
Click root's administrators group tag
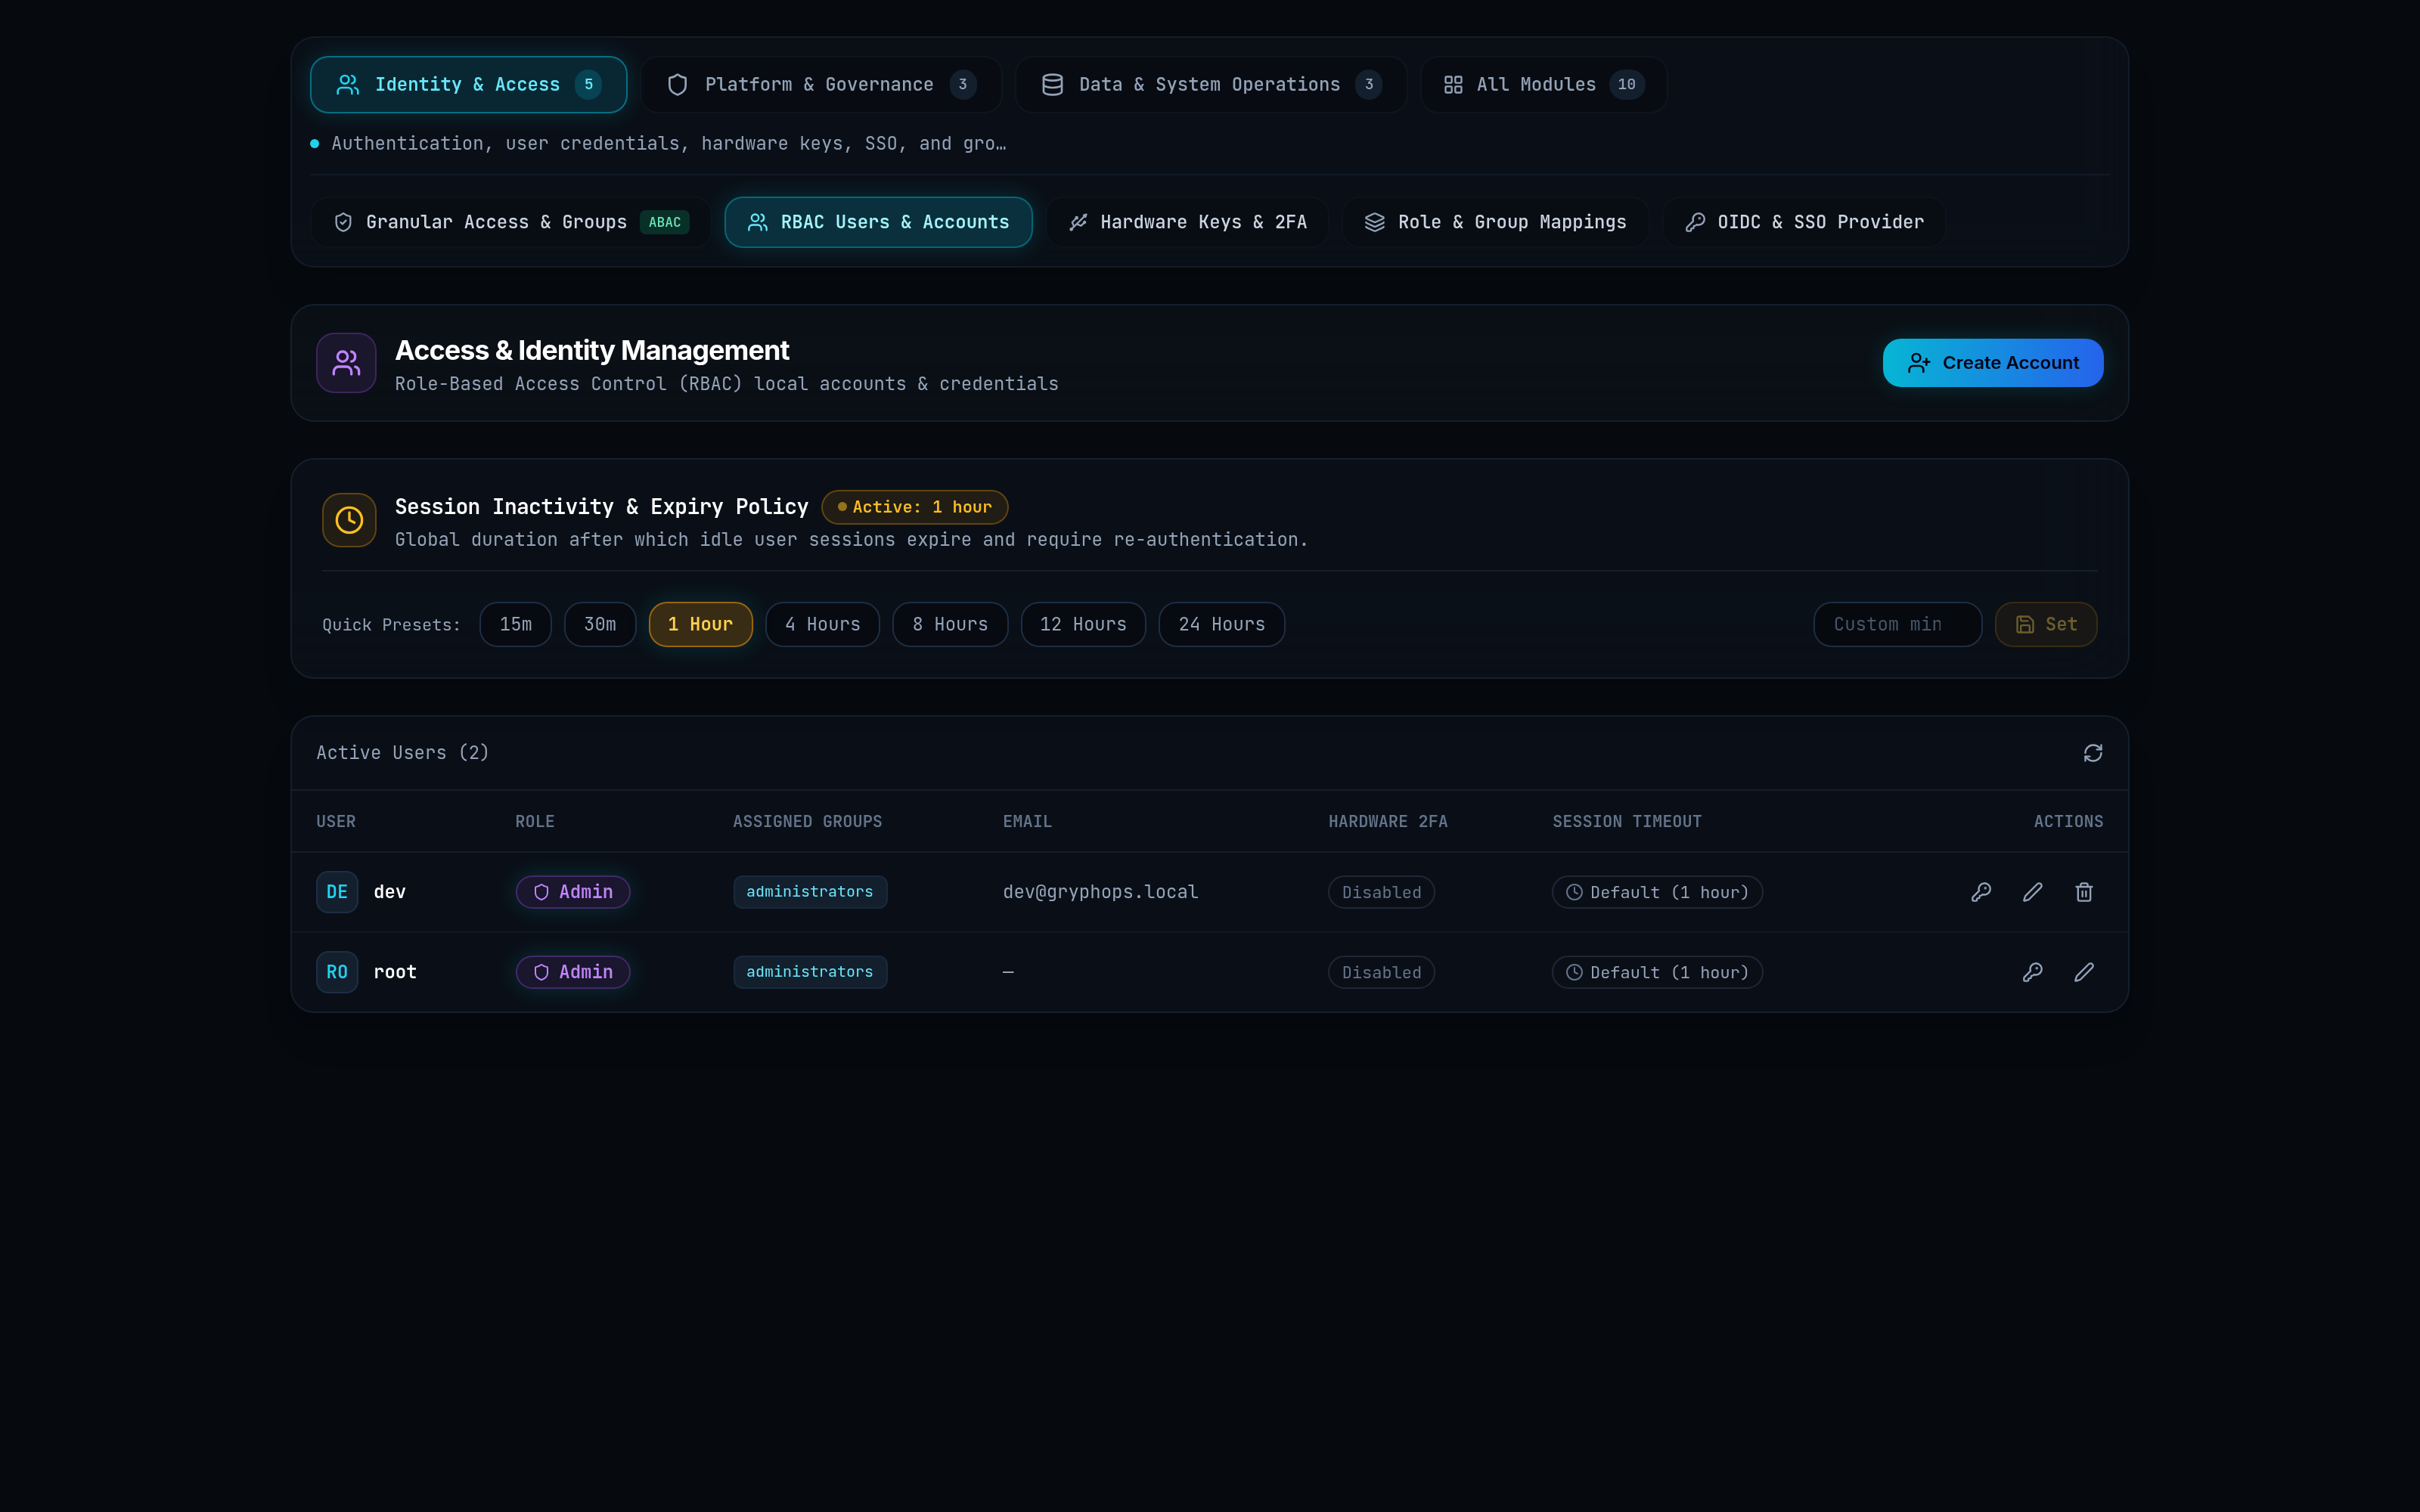point(810,972)
